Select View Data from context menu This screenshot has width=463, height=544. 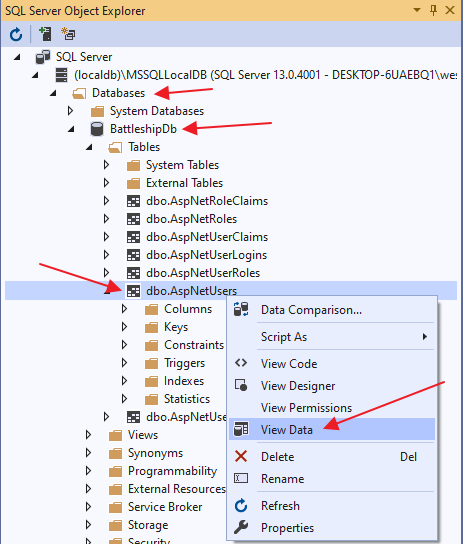point(332,430)
